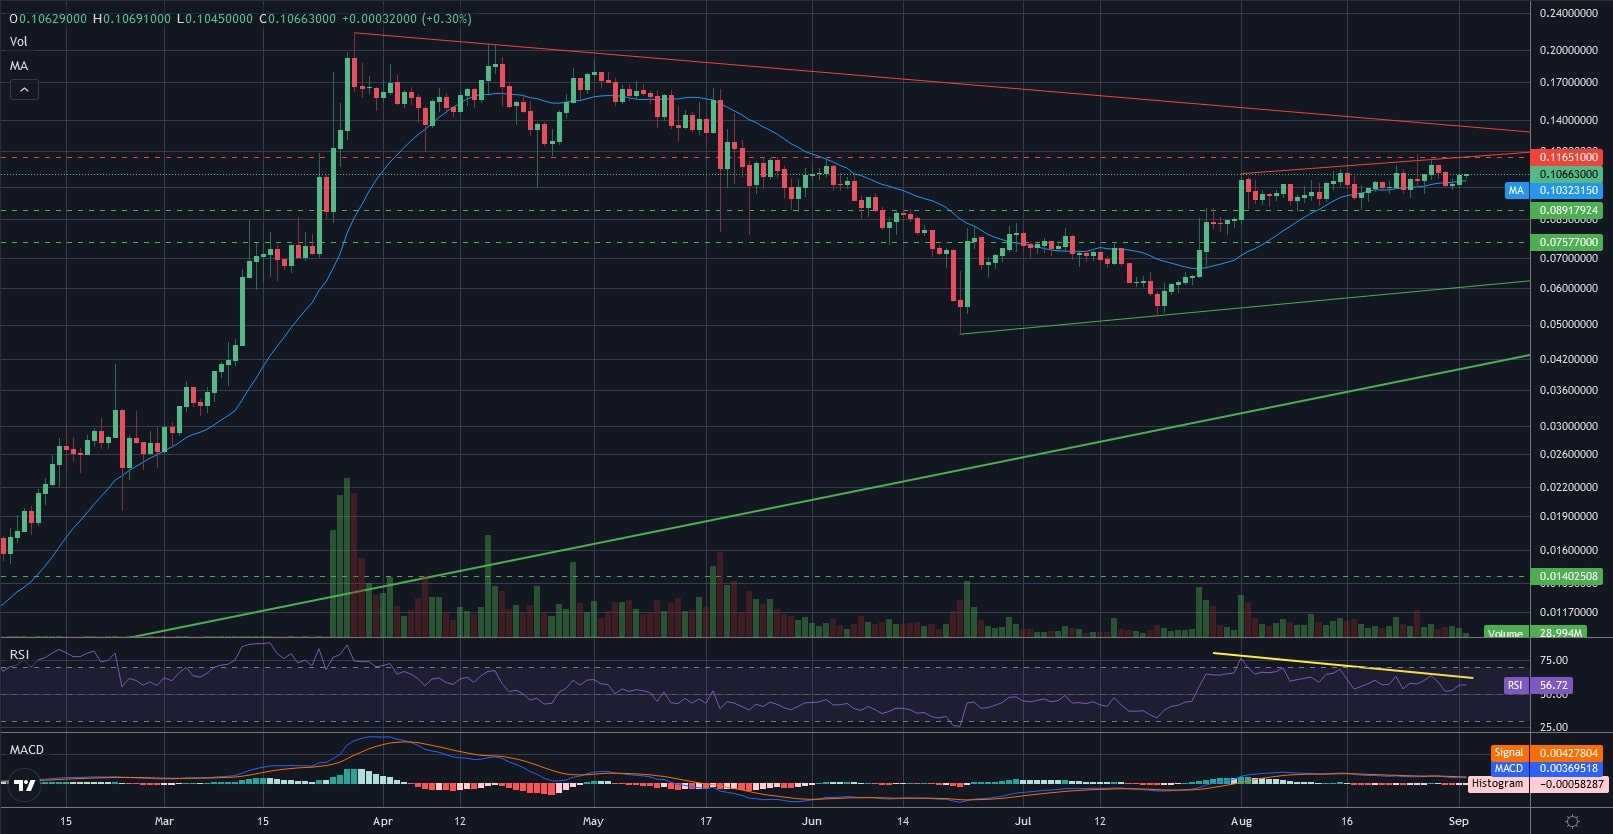This screenshot has height=834, width=1613.
Task: Click the Volume 28.994M scale tag
Action: [x=1535, y=633]
